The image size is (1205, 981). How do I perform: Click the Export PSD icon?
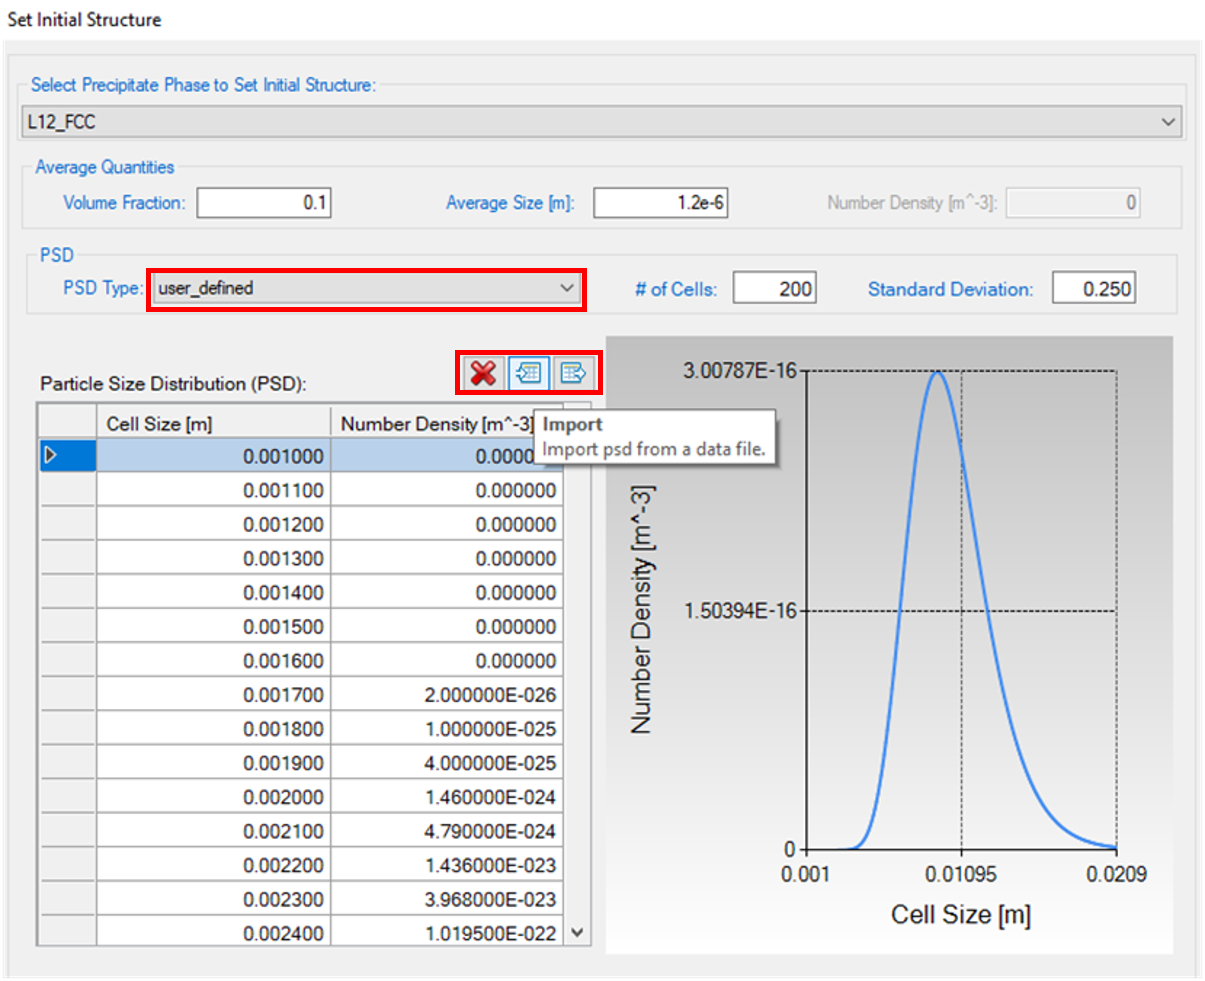click(573, 373)
